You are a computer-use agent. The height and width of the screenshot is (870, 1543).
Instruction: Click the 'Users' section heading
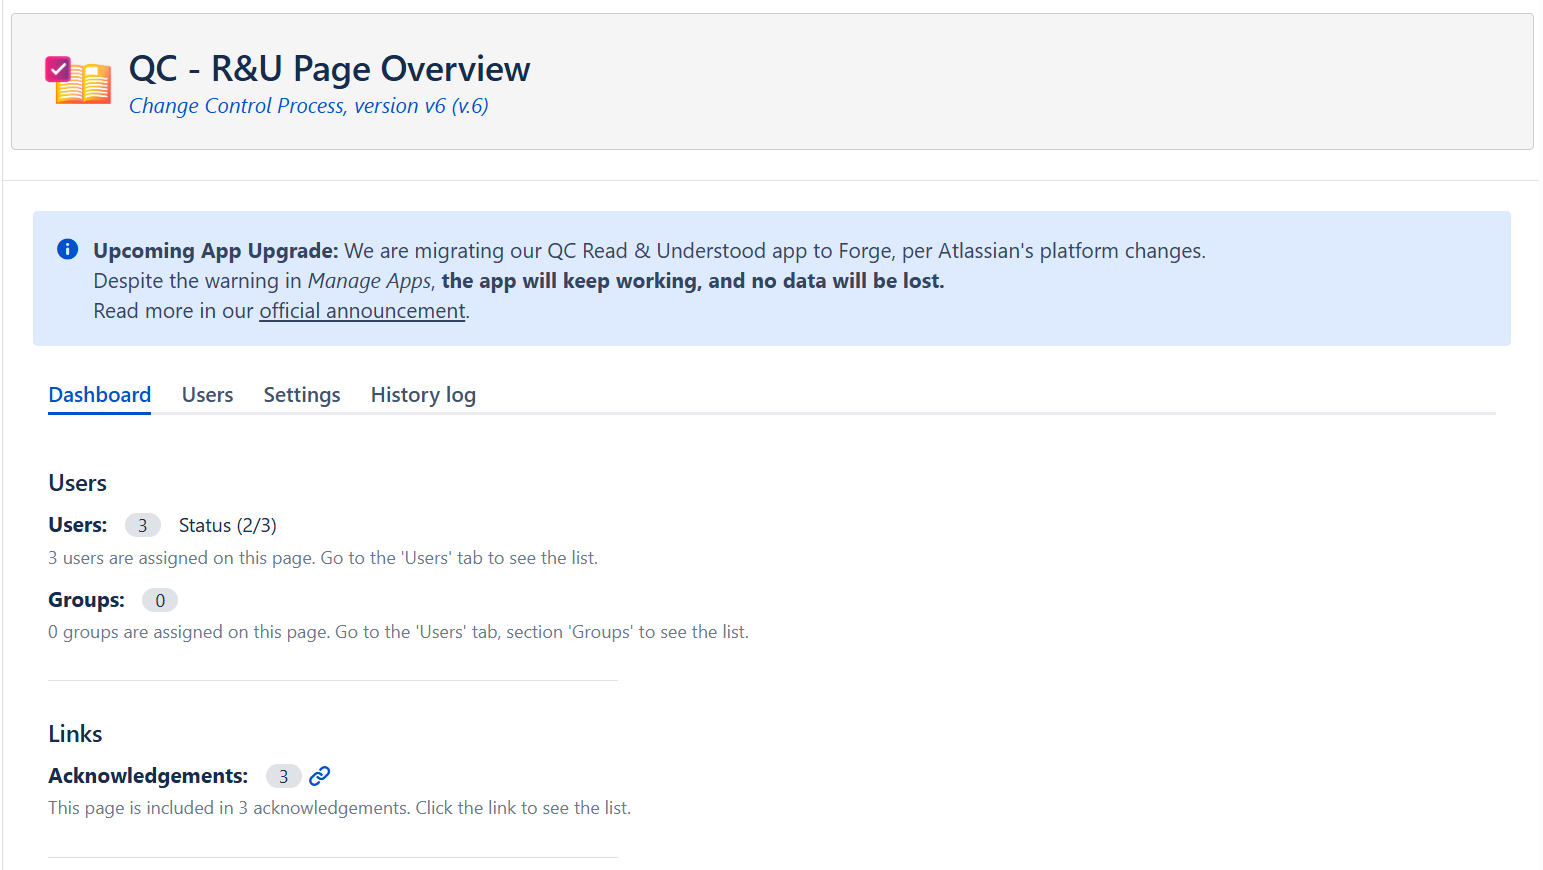(x=78, y=483)
